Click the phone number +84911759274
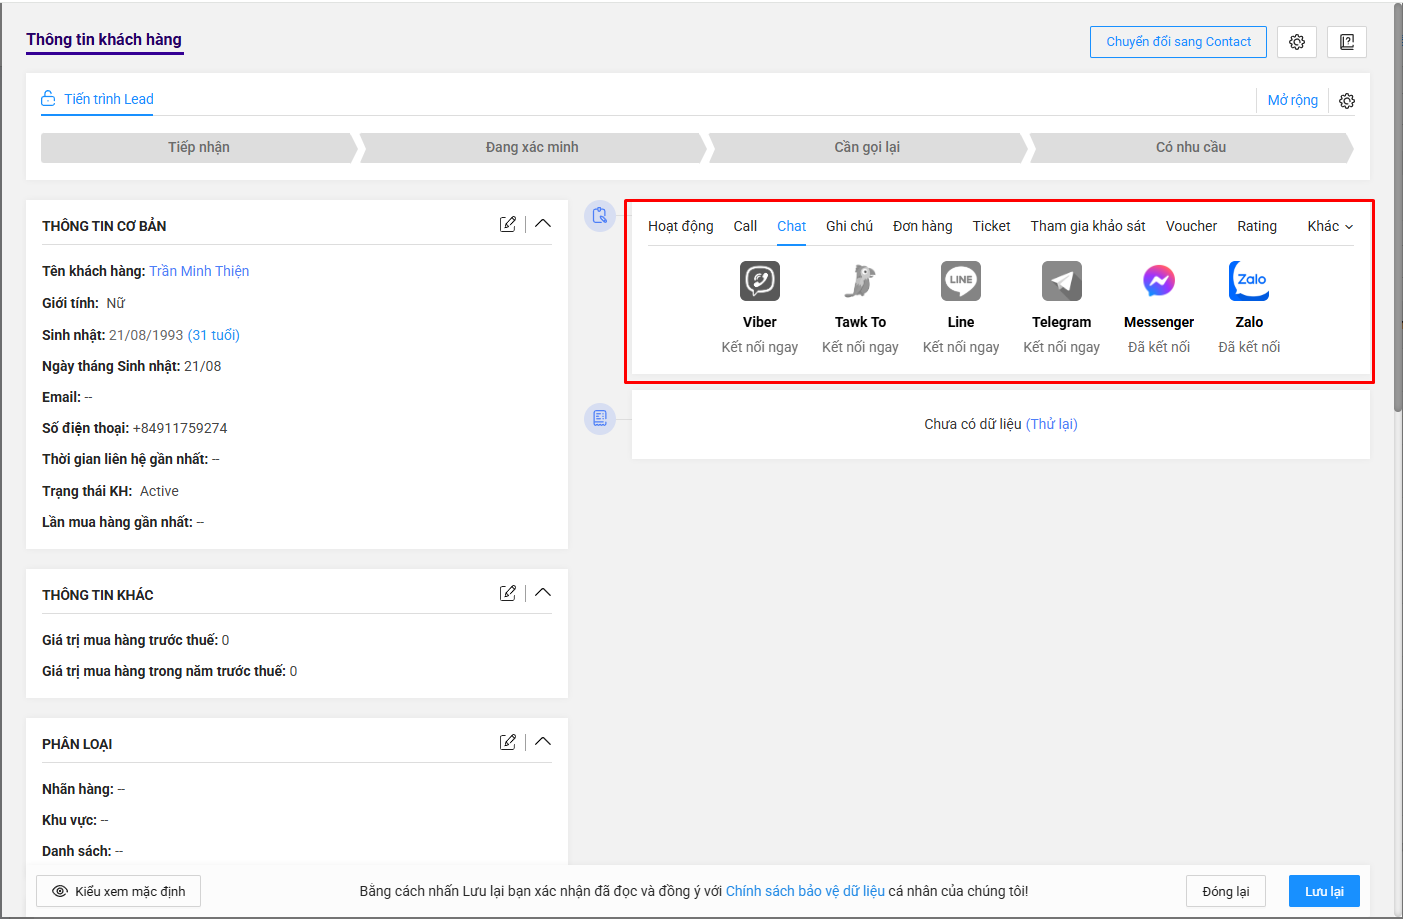Image resolution: width=1403 pixels, height=919 pixels. [x=180, y=428]
